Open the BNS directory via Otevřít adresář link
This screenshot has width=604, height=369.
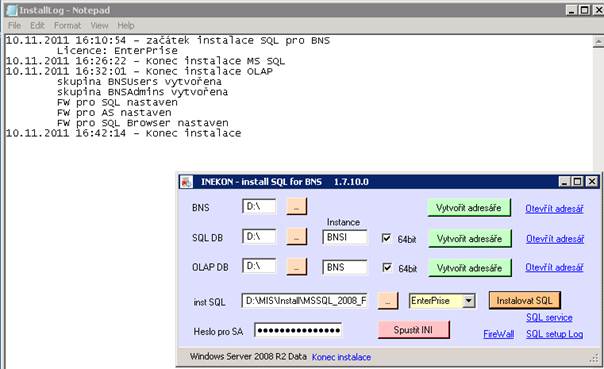554,208
